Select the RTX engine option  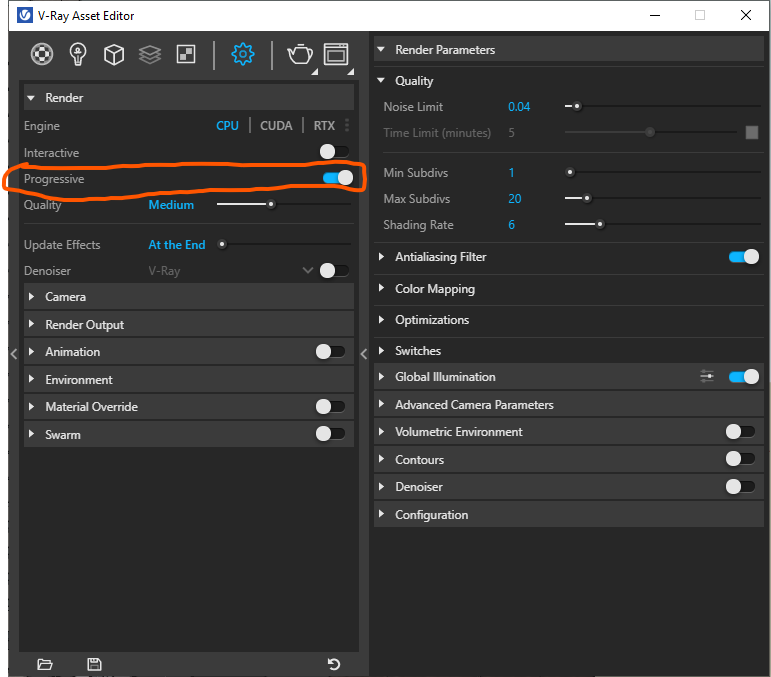pos(324,126)
